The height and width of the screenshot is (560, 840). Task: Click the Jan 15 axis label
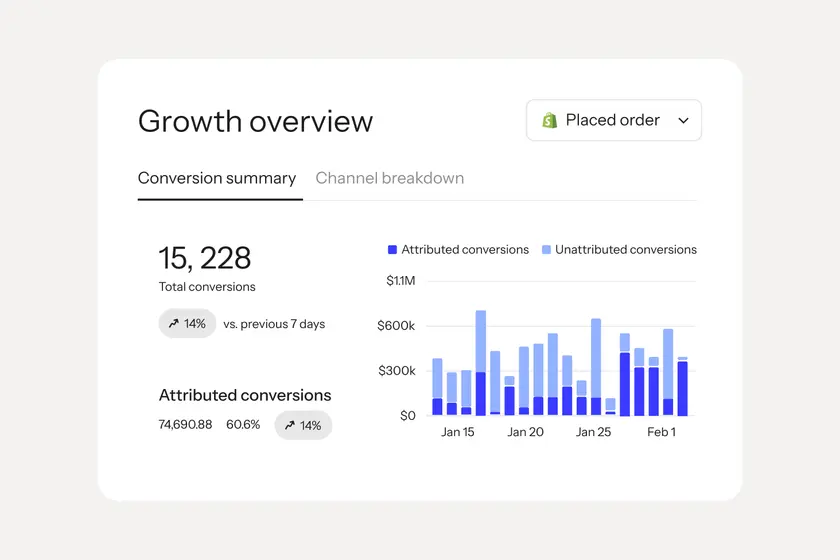click(458, 432)
